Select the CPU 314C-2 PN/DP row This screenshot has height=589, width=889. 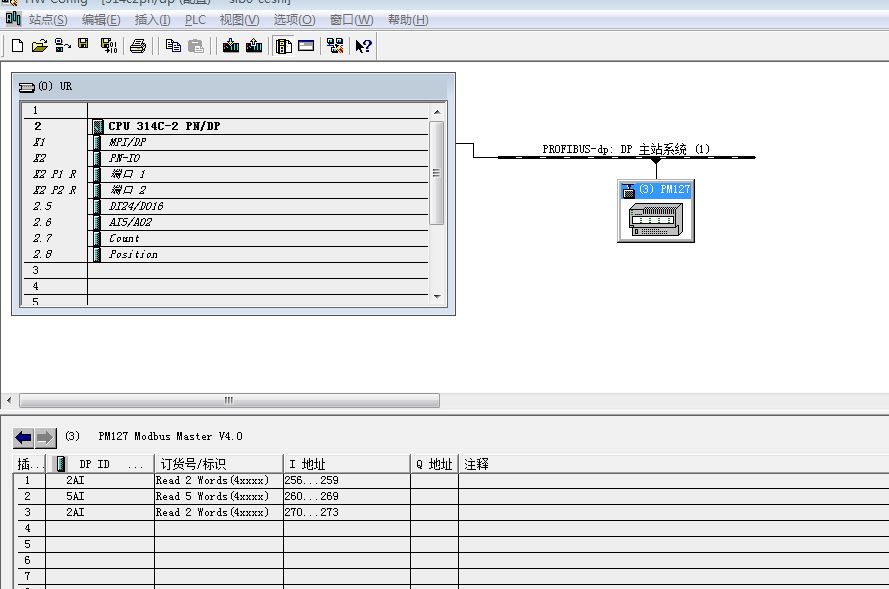point(226,126)
